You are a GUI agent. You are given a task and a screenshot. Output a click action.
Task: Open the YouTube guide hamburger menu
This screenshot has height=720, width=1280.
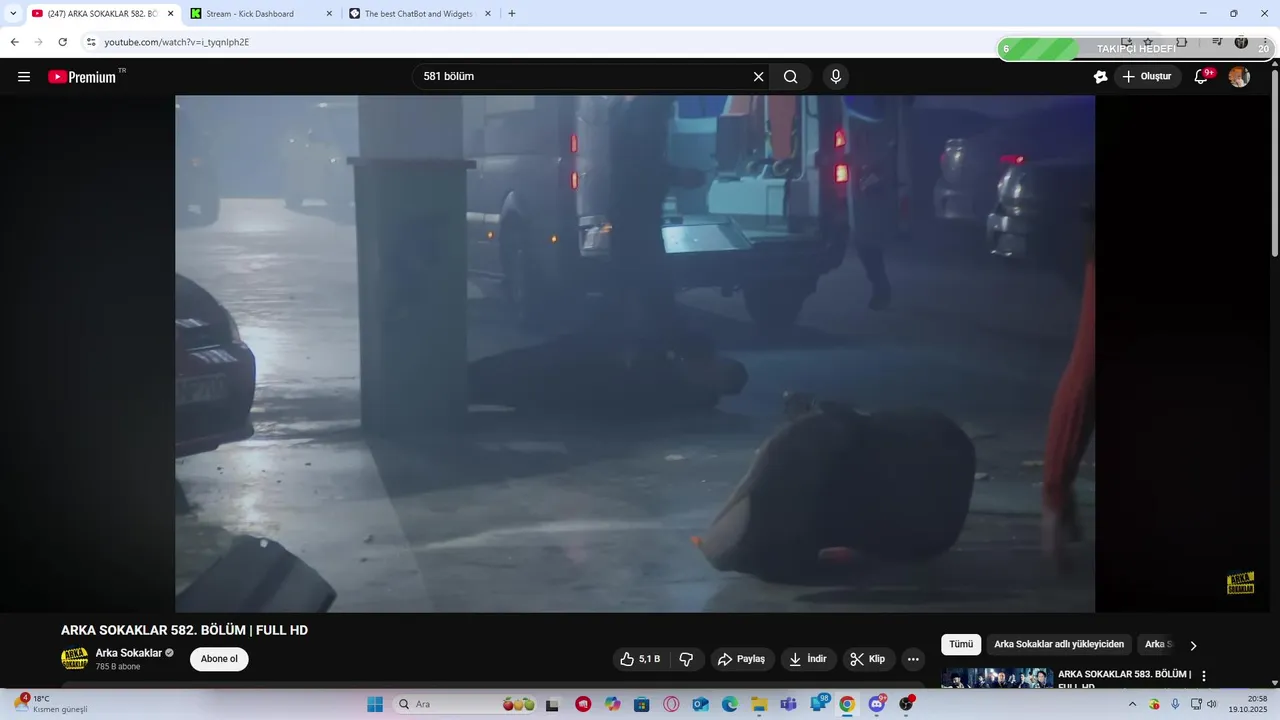24,77
